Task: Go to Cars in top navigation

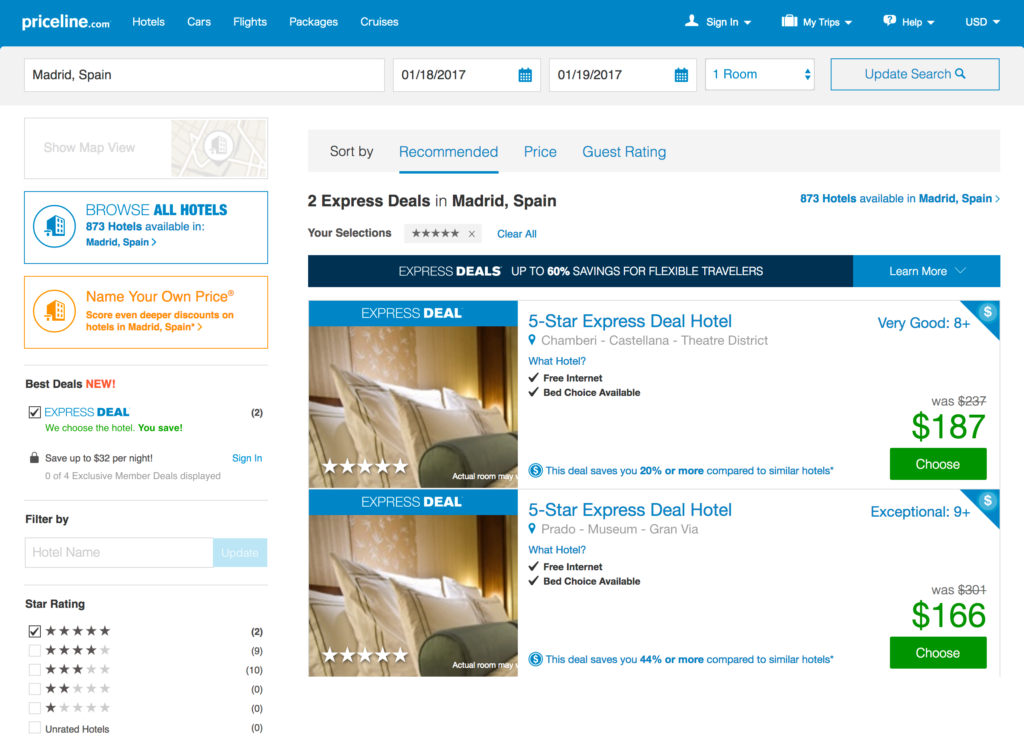Action: pyautogui.click(x=199, y=22)
